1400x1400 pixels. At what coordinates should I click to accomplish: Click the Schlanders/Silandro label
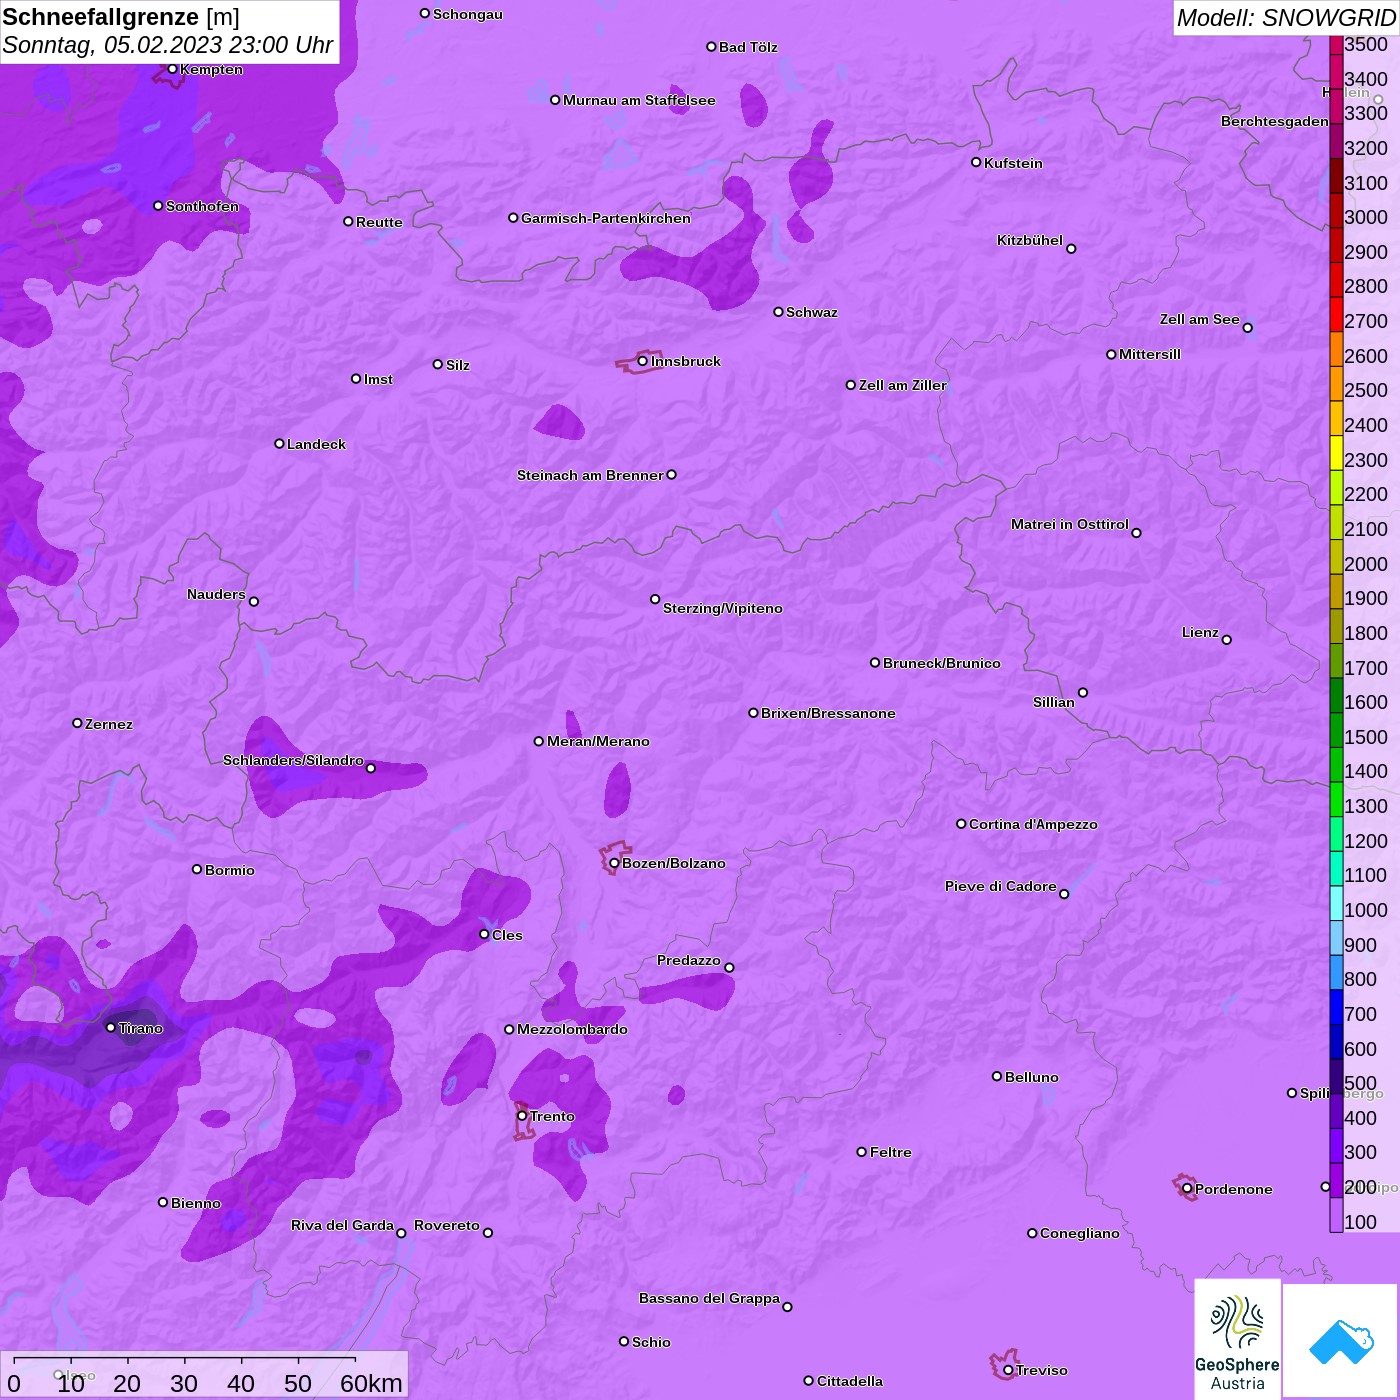point(293,760)
